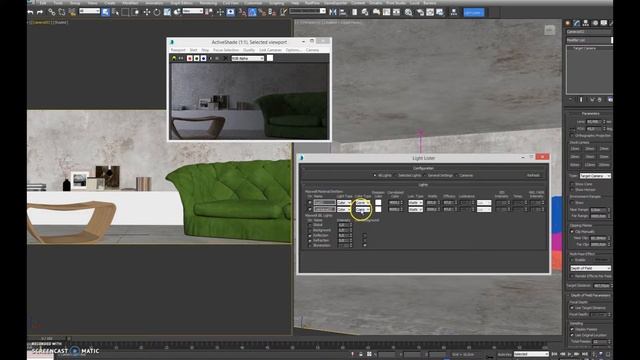The width and height of the screenshot is (640, 360).
Task: Open the Create command panel tab
Action: click(568, 23)
